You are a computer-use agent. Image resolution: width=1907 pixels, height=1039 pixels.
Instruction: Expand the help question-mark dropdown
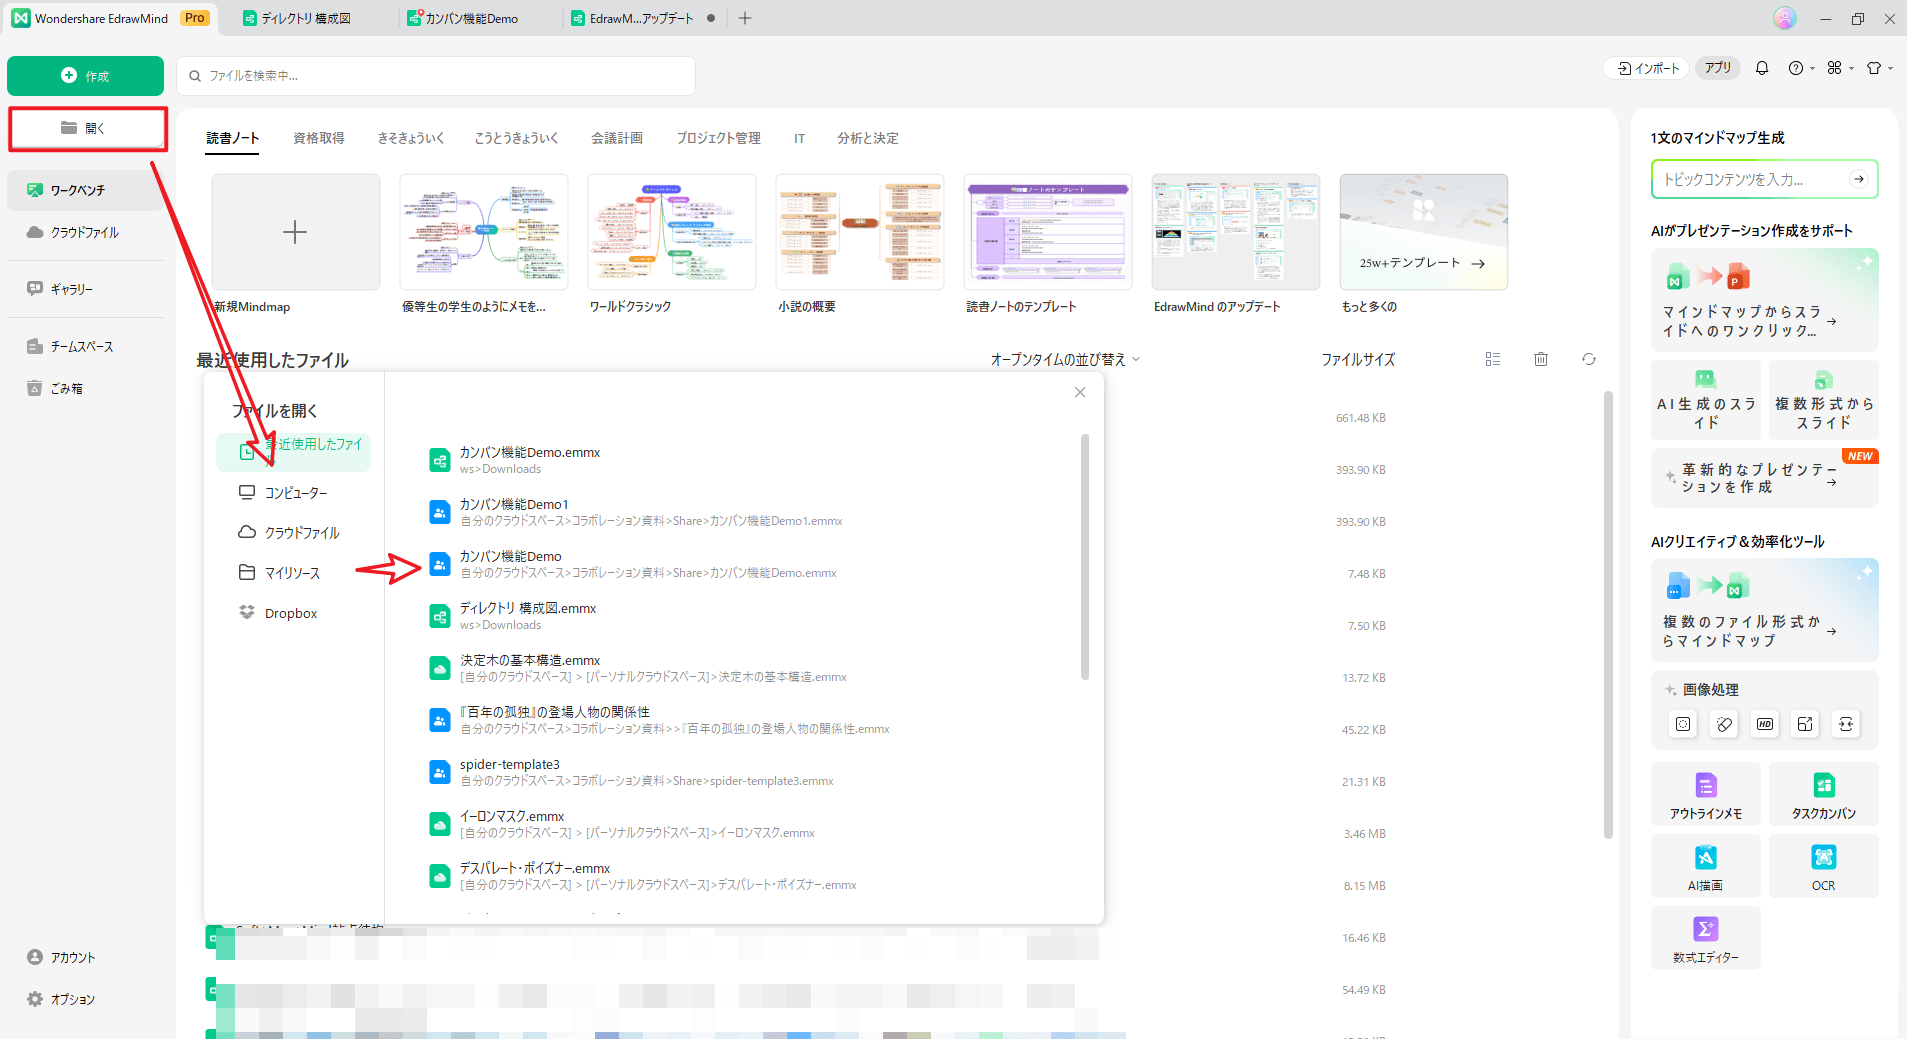click(1801, 68)
